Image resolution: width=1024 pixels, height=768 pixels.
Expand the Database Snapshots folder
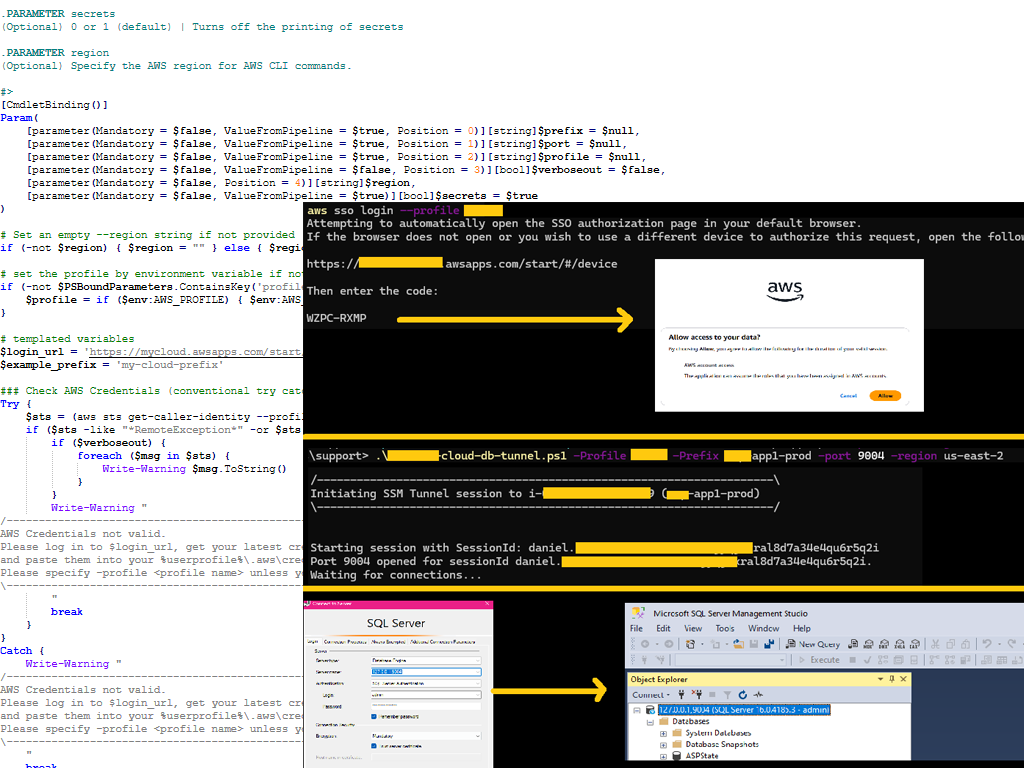pos(663,745)
